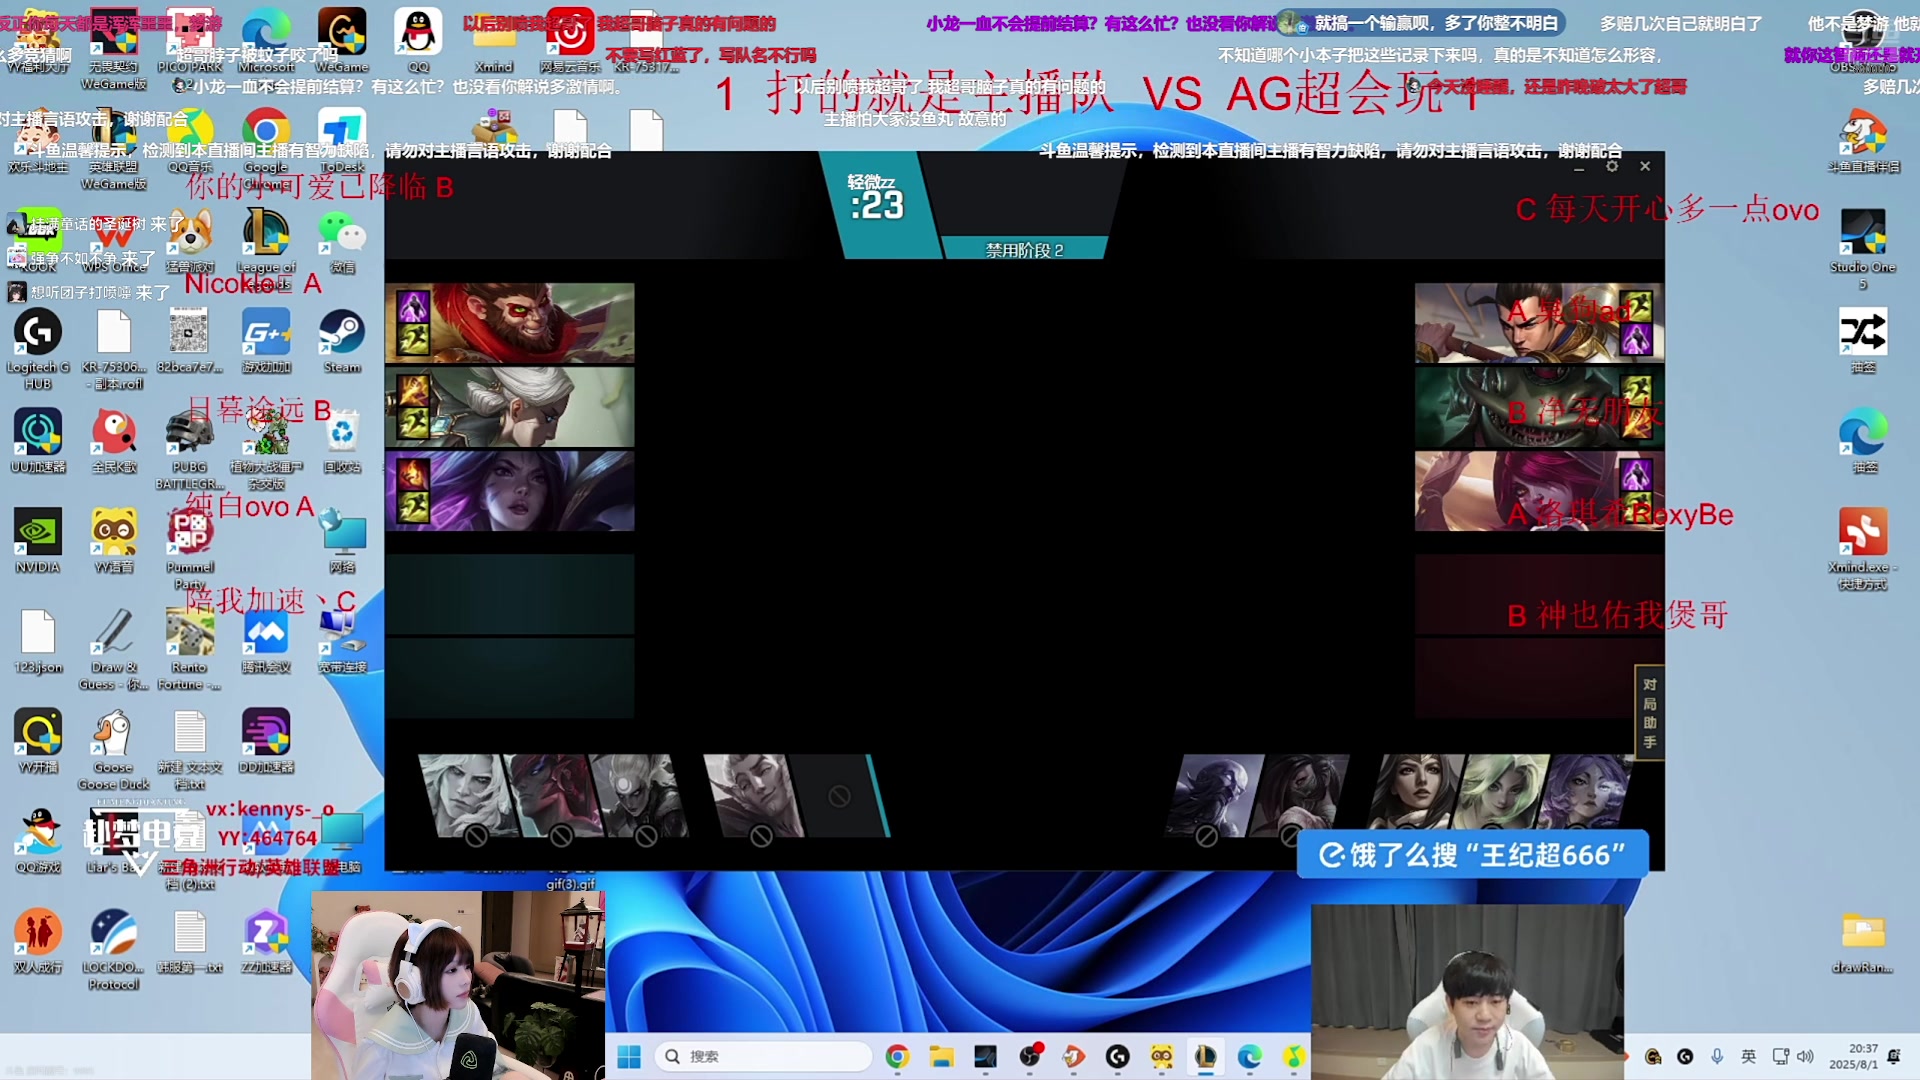
Task: Open 斗鱼直播伴侣 desktop shortcut
Action: [1863, 142]
